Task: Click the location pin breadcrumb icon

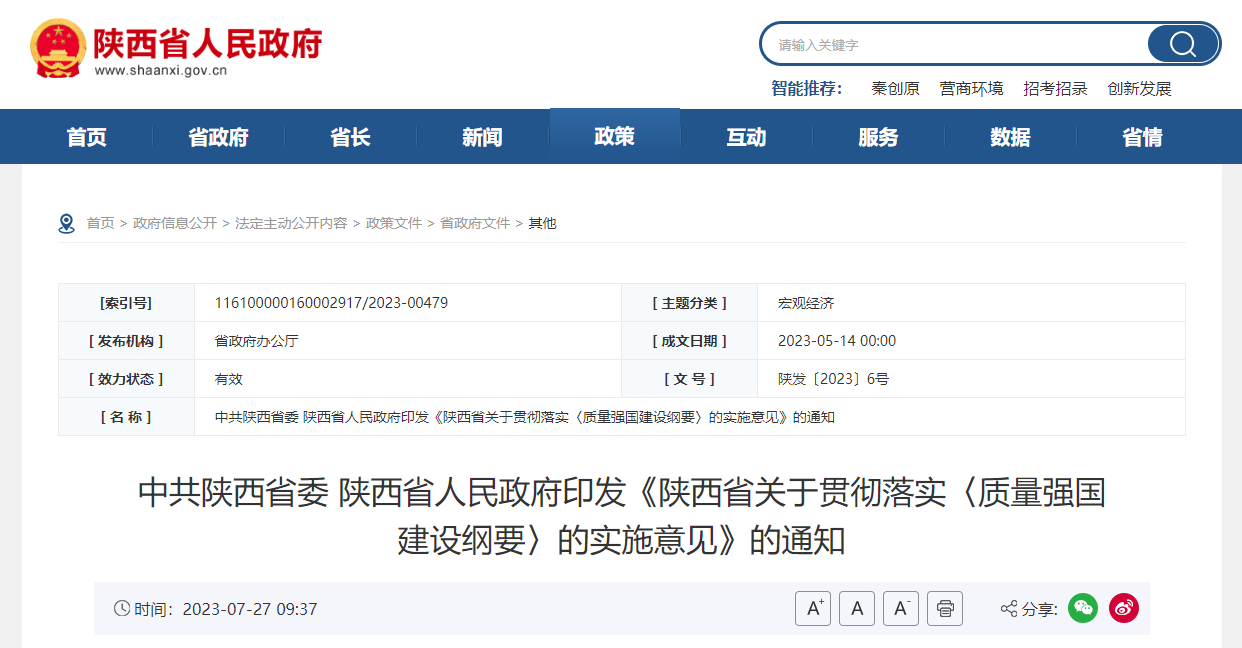Action: click(66, 222)
